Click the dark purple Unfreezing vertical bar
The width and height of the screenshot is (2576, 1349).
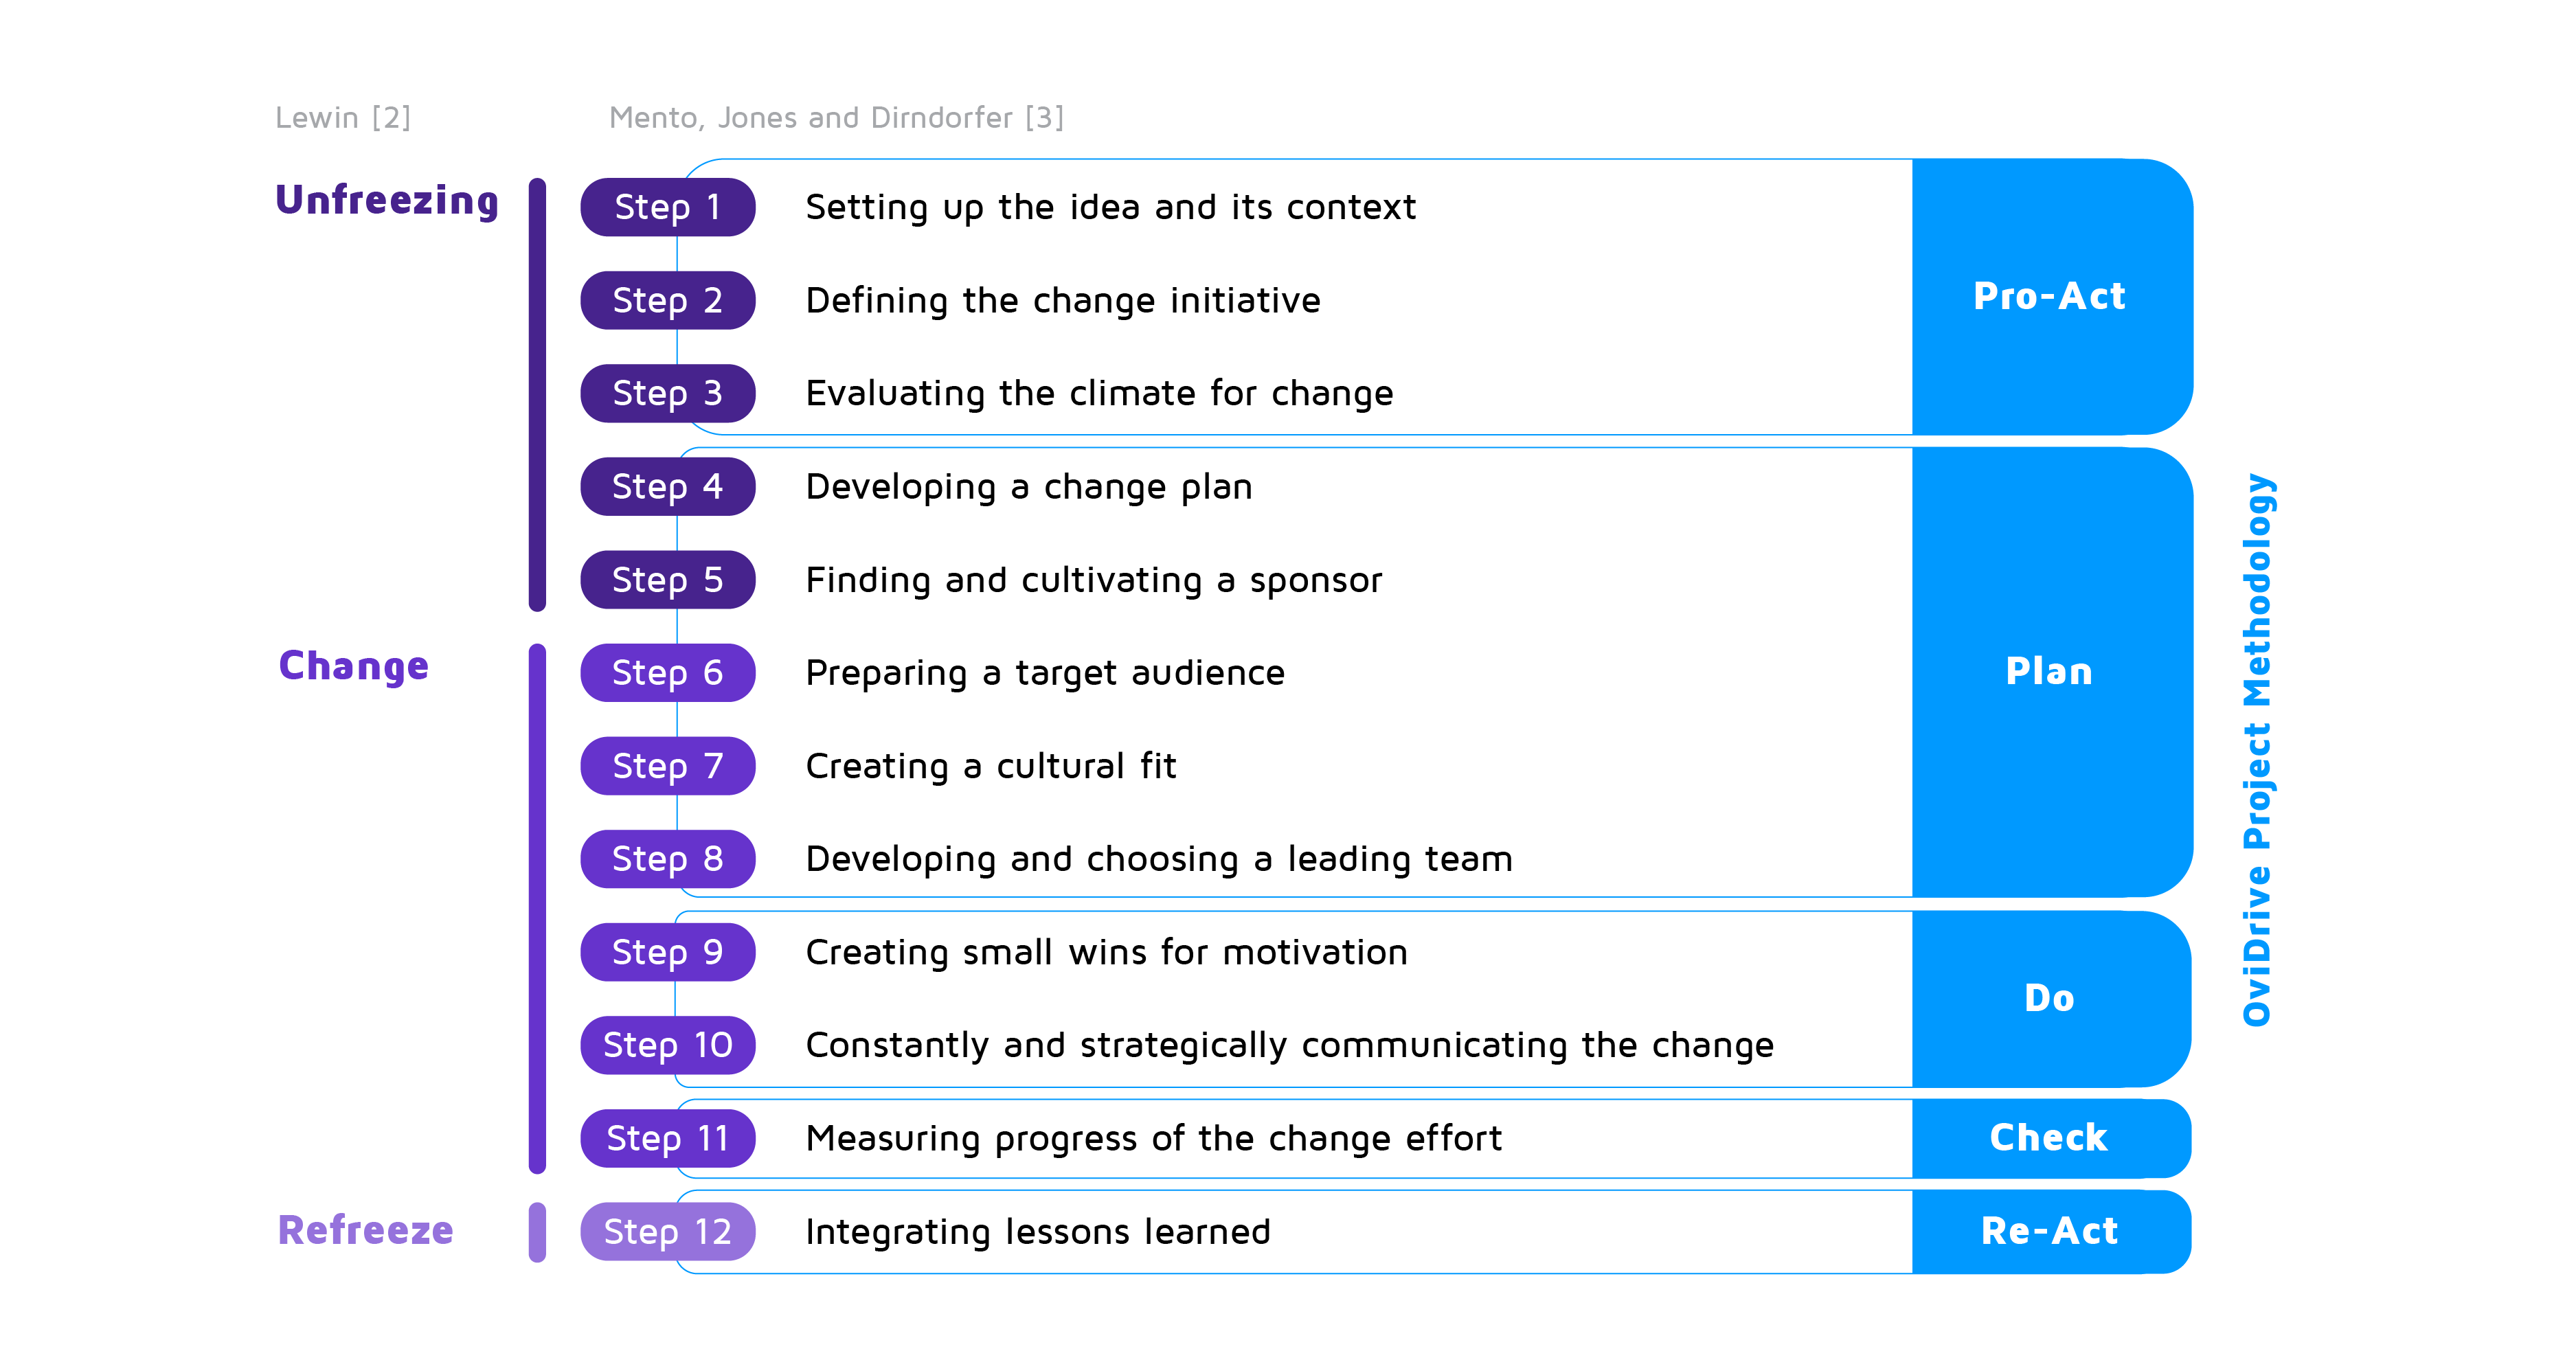point(537,394)
